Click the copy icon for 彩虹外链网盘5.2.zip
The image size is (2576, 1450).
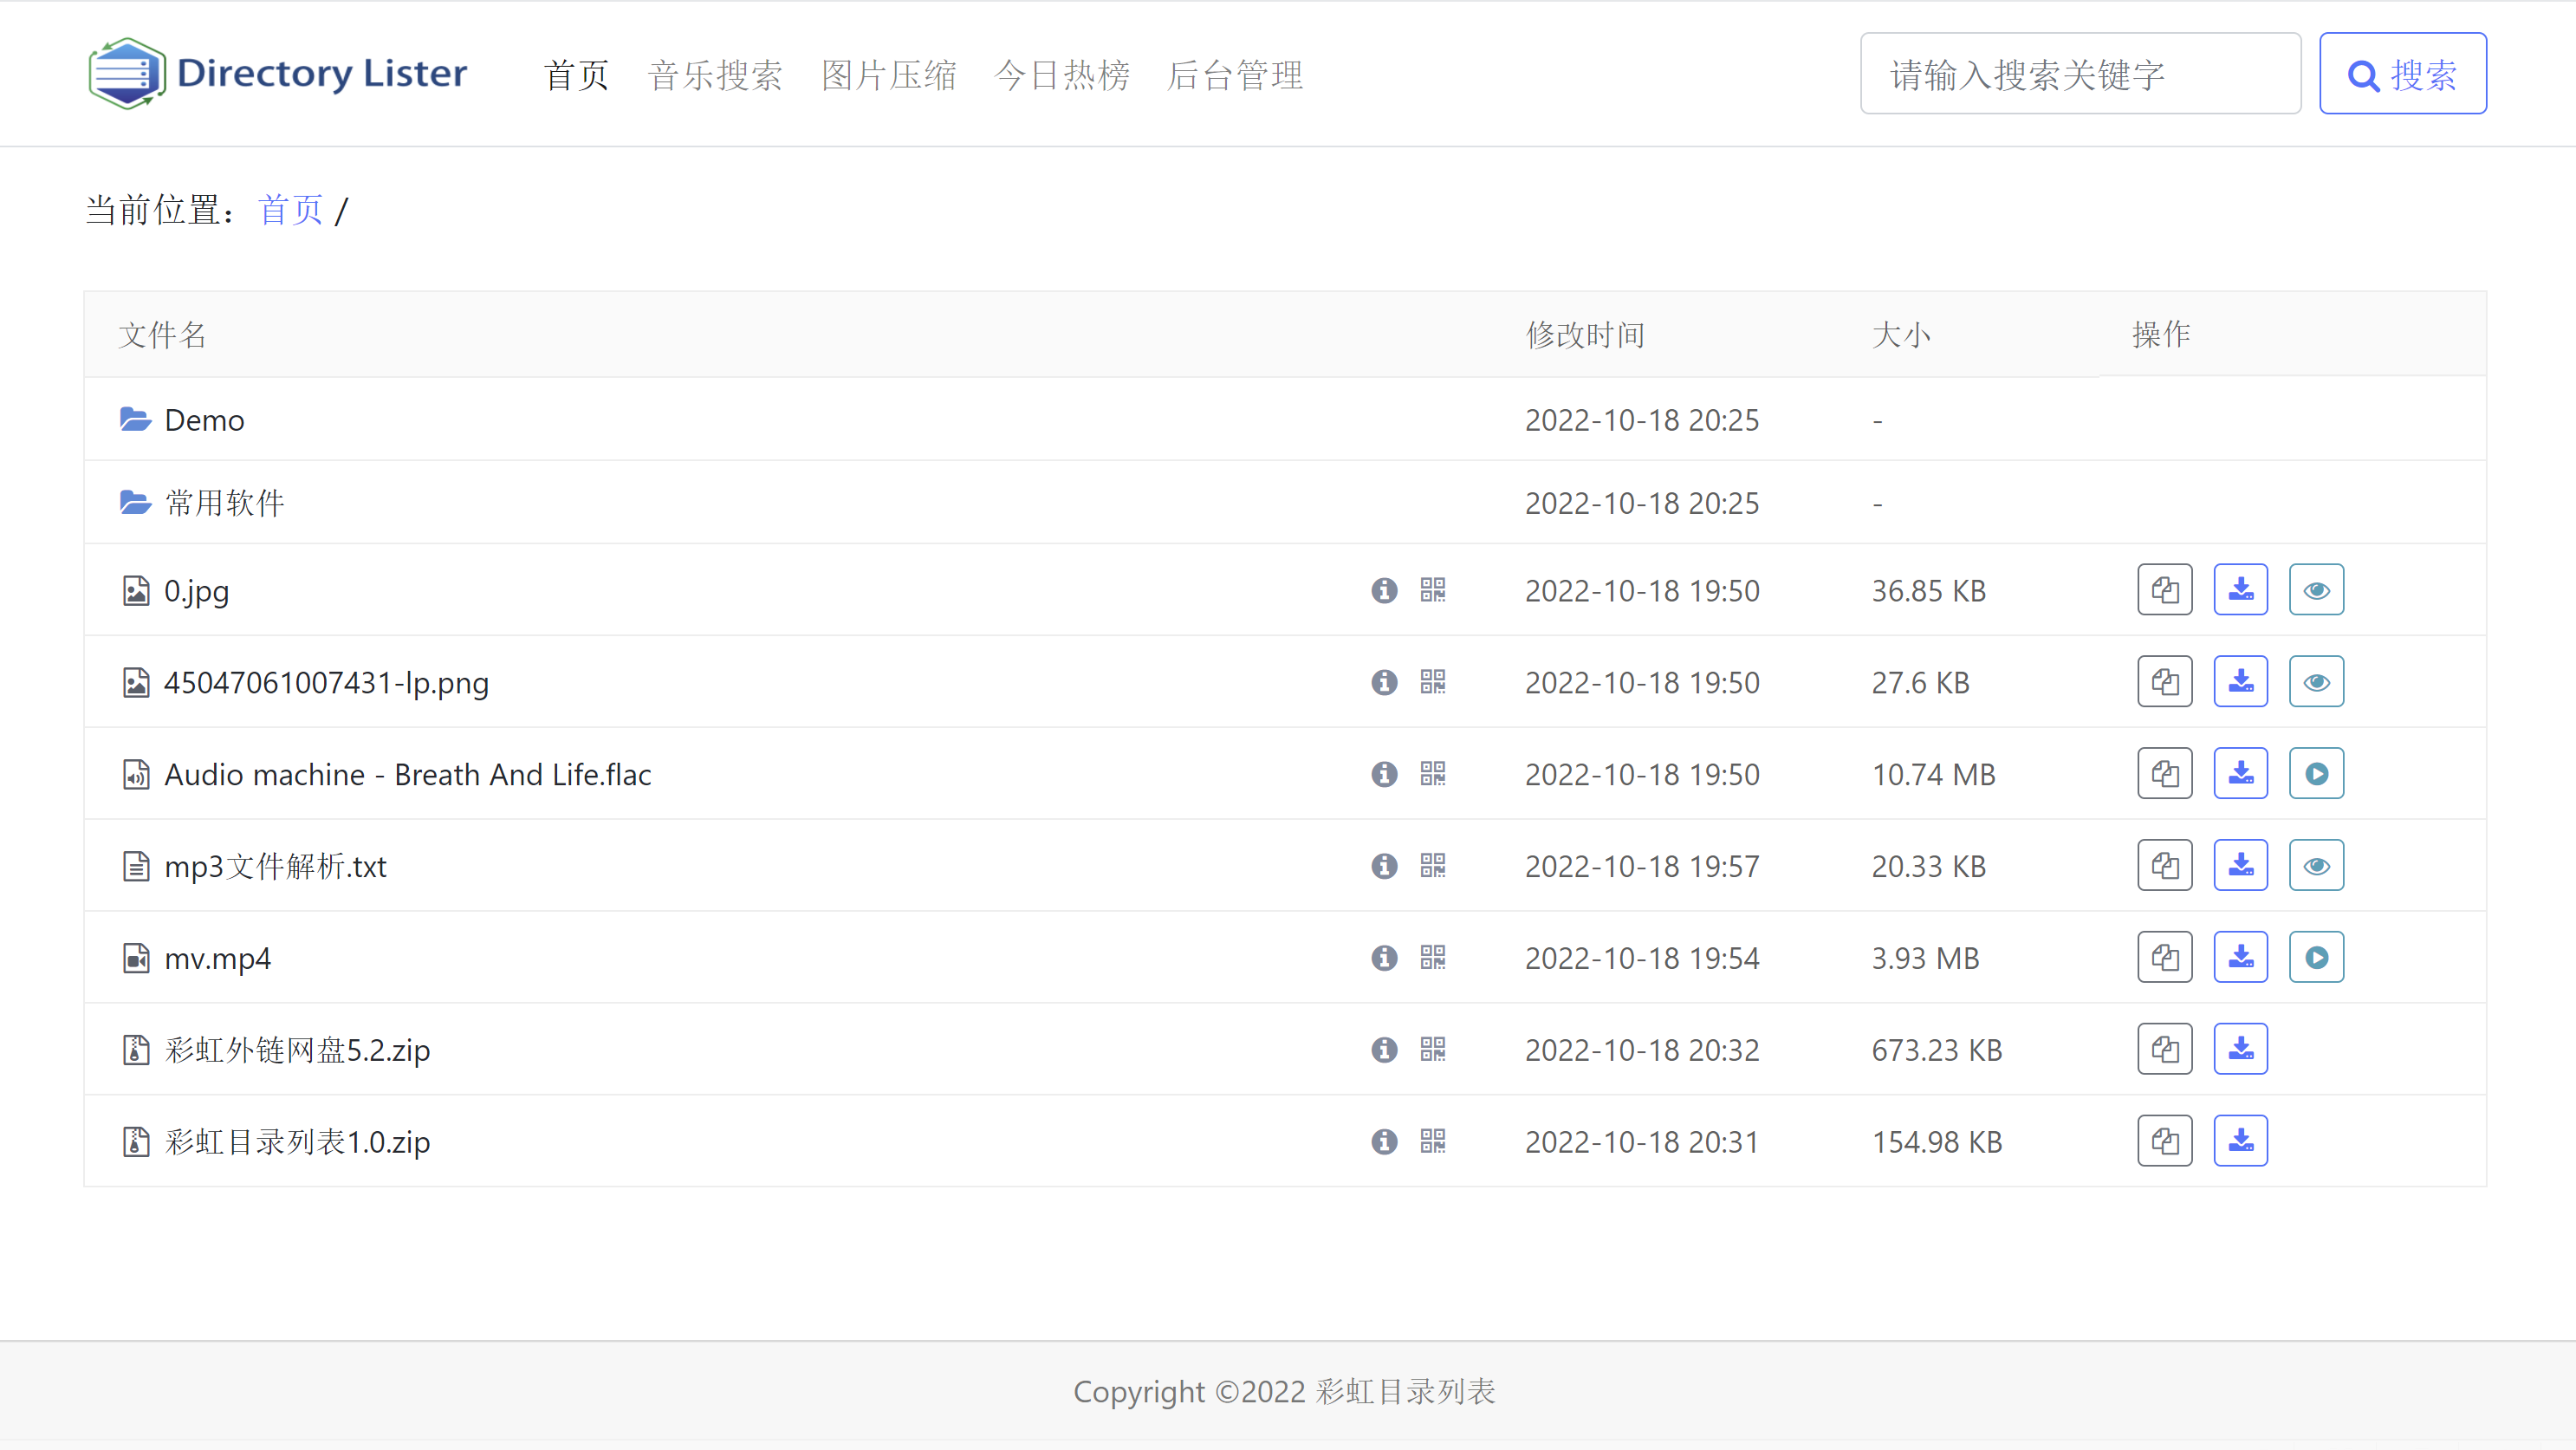point(2164,1050)
